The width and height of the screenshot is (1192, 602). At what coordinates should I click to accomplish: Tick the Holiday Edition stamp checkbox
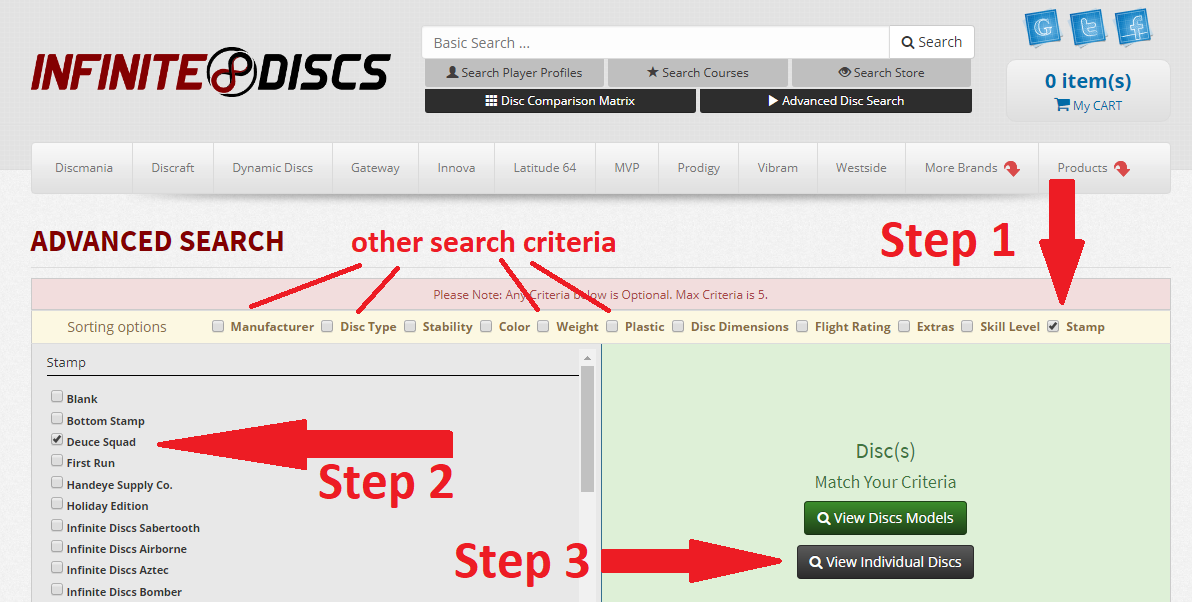point(57,503)
